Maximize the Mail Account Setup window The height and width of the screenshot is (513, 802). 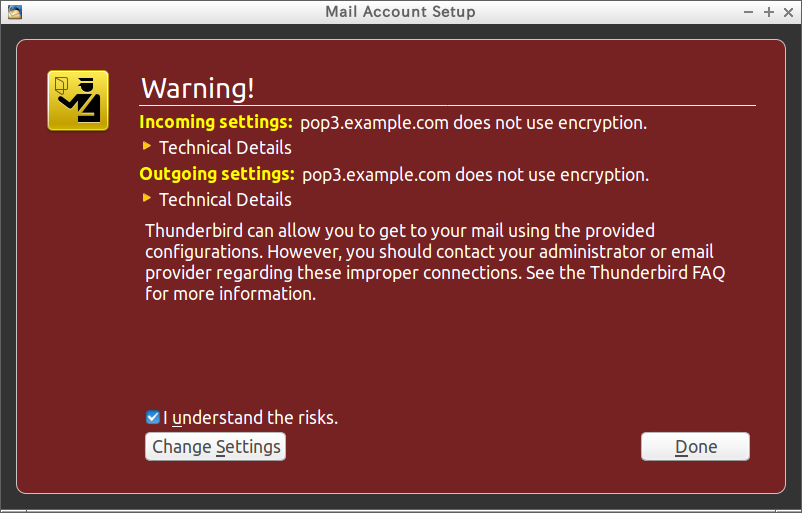click(x=769, y=12)
